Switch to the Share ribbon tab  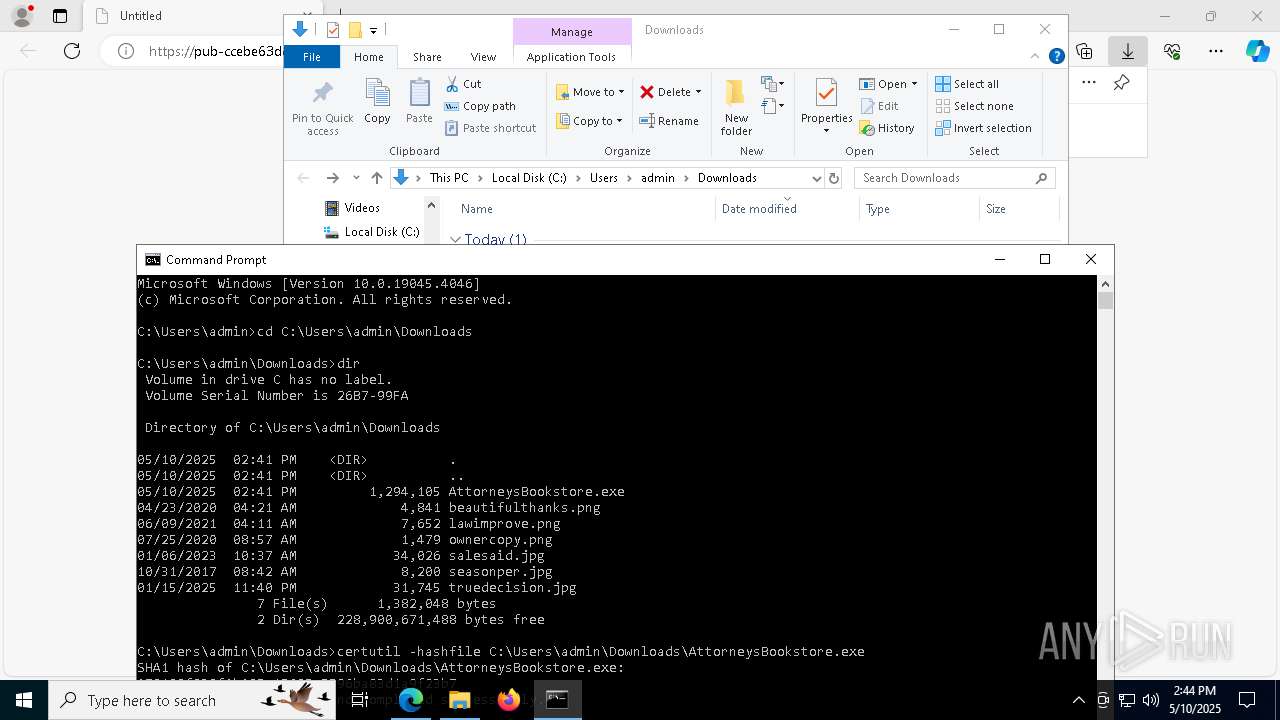(427, 57)
